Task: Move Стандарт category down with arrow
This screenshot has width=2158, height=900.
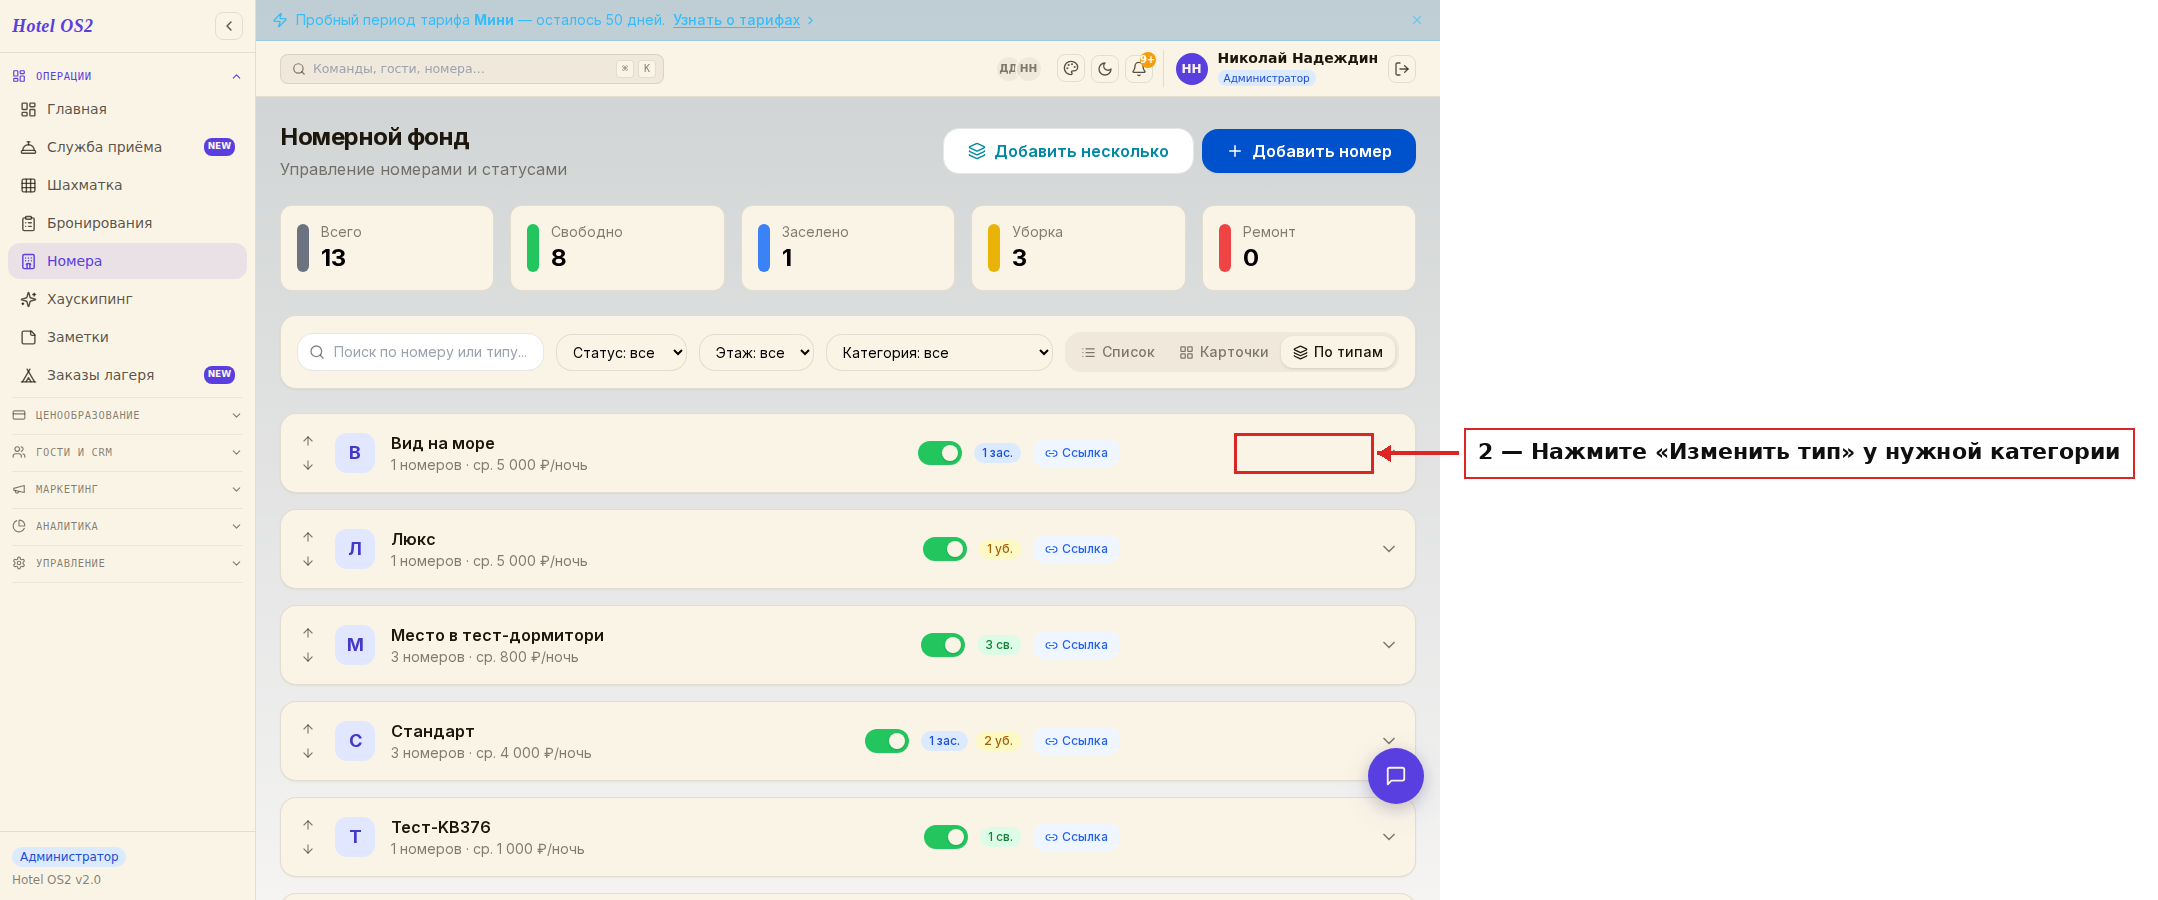Action: [308, 753]
